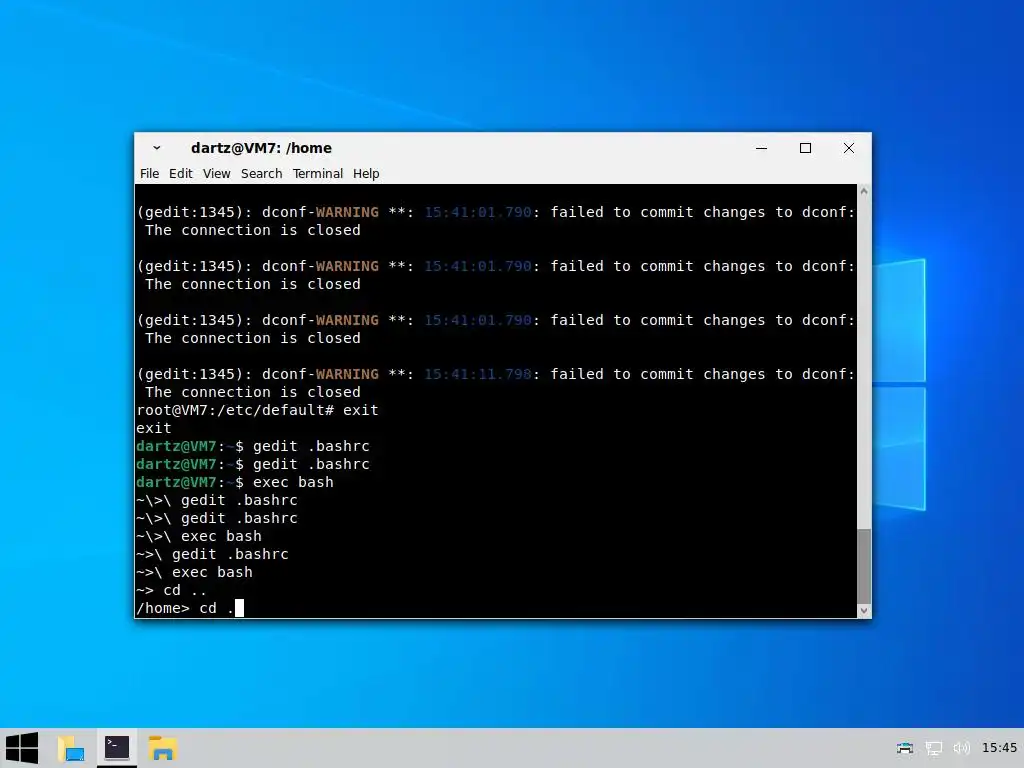The width and height of the screenshot is (1024, 768).
Task: Click the 15:45 clock in the taskbar
Action: pyautogui.click(x=999, y=748)
